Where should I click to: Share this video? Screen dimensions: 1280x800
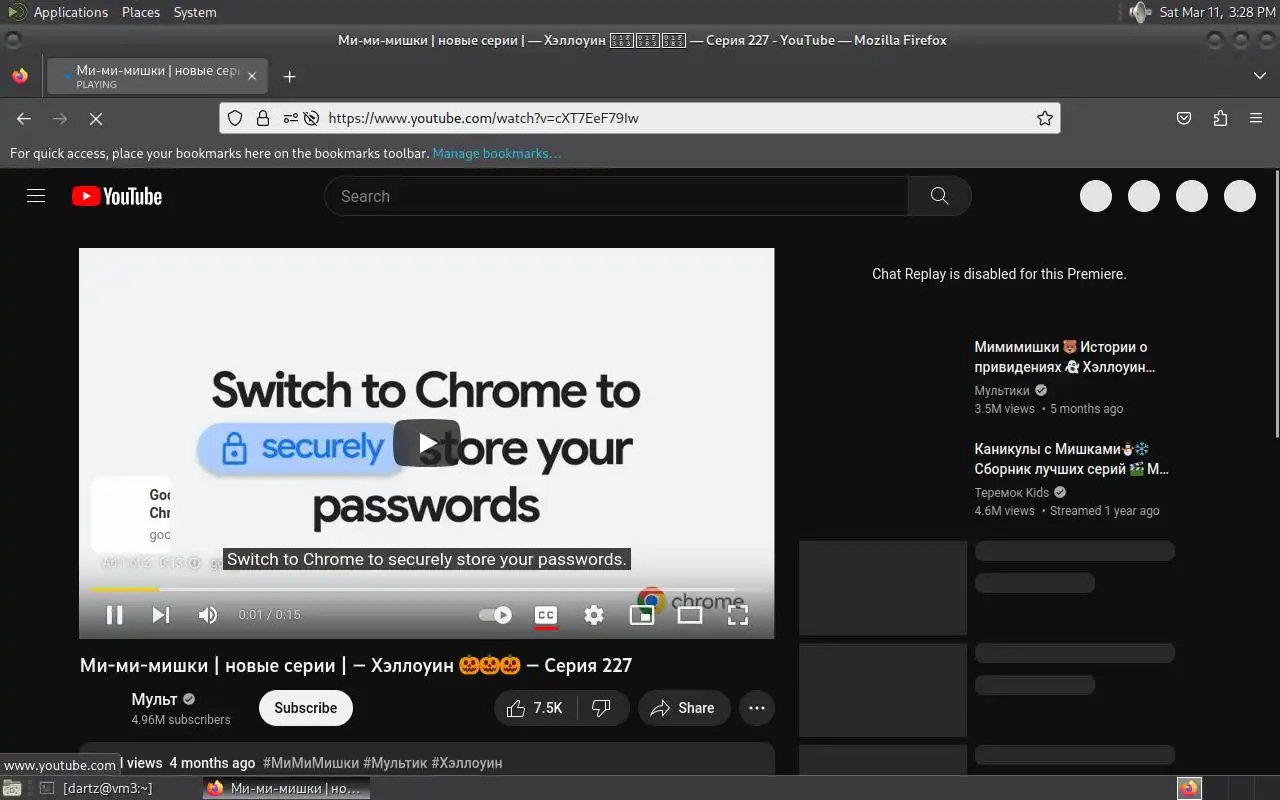point(684,708)
